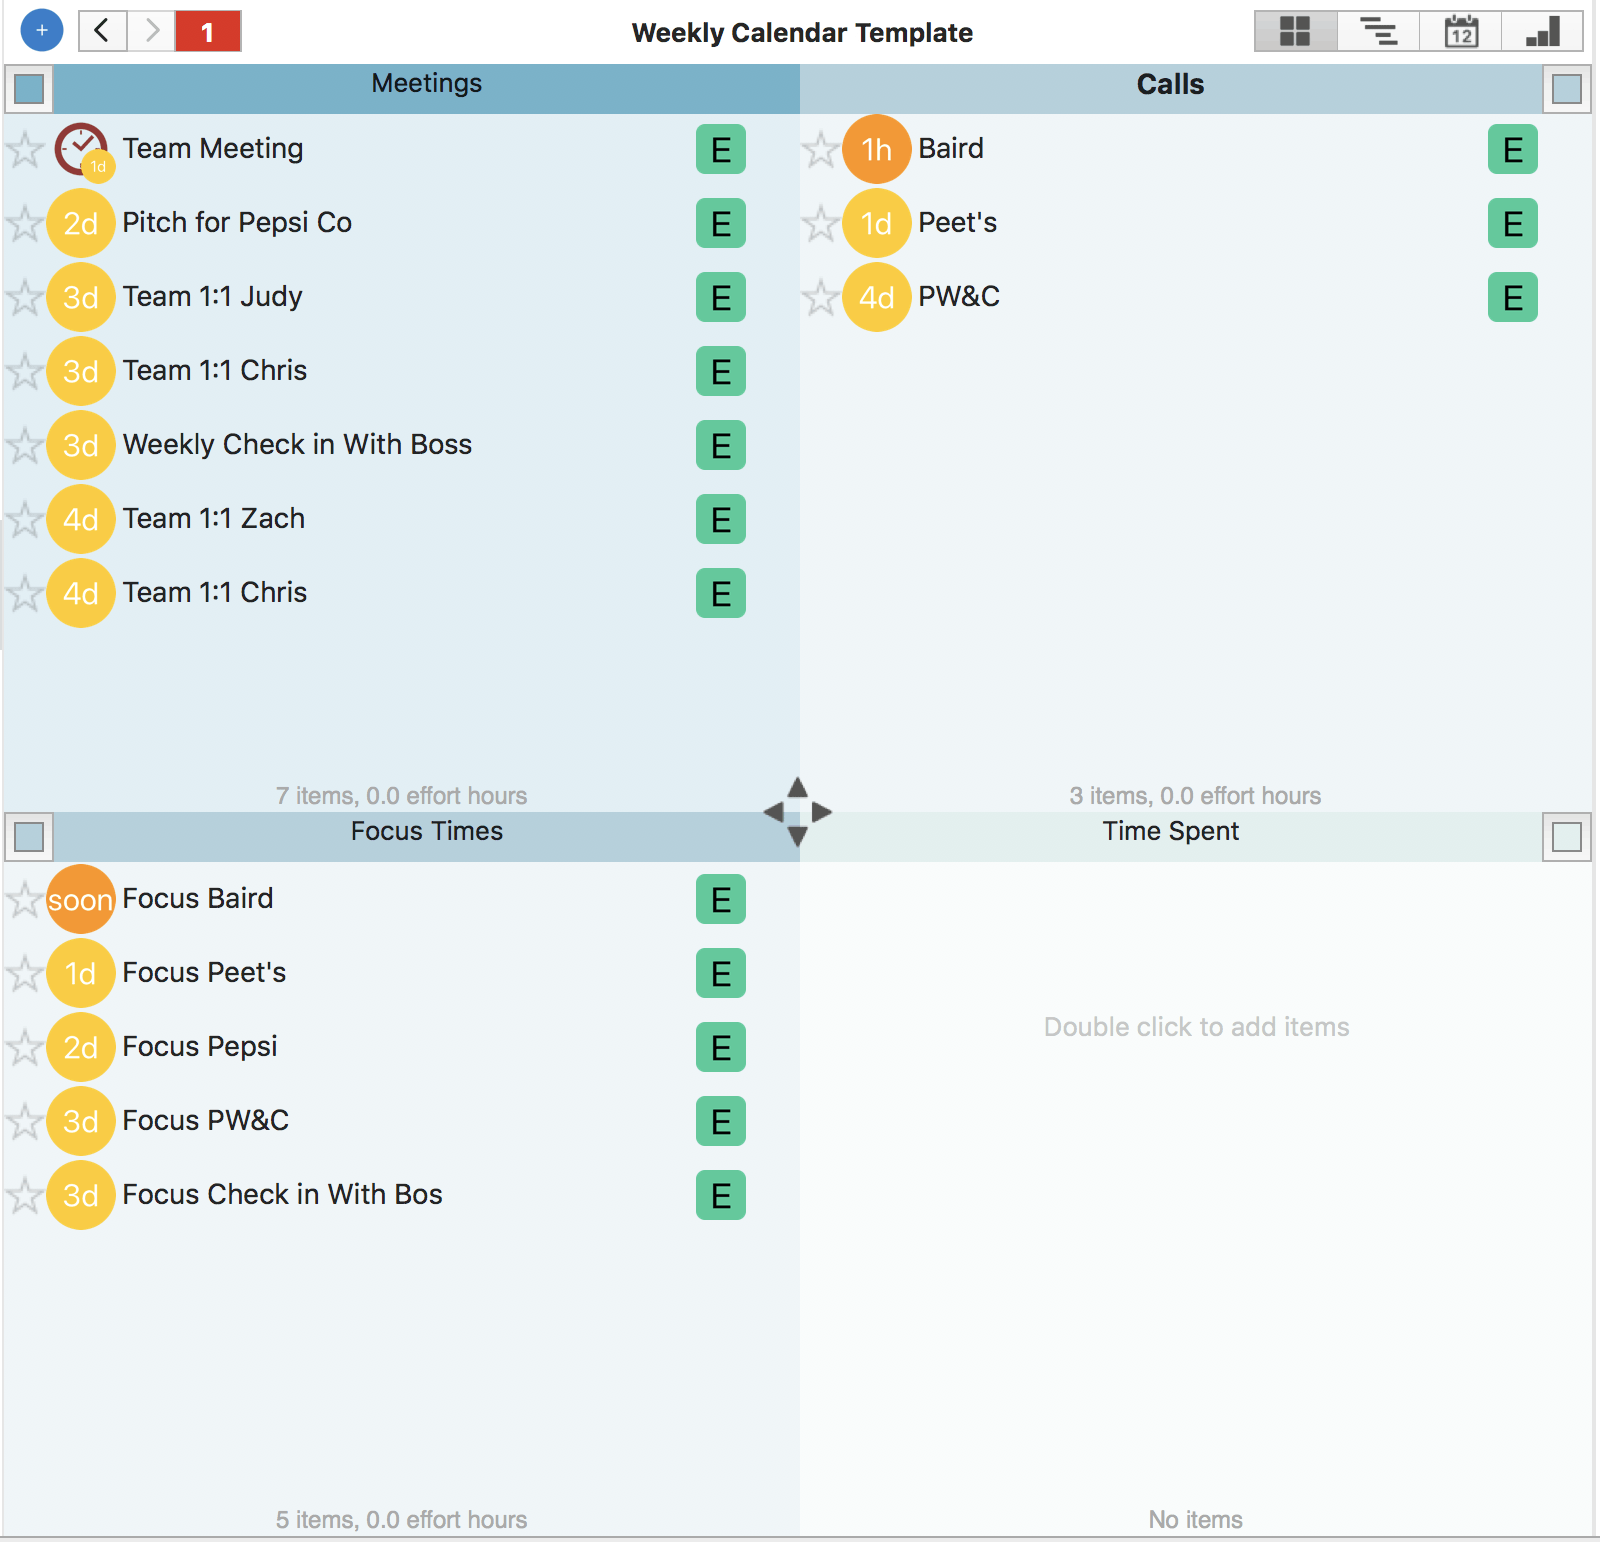
Task: Select the Focus PW&C item text
Action: [205, 1121]
